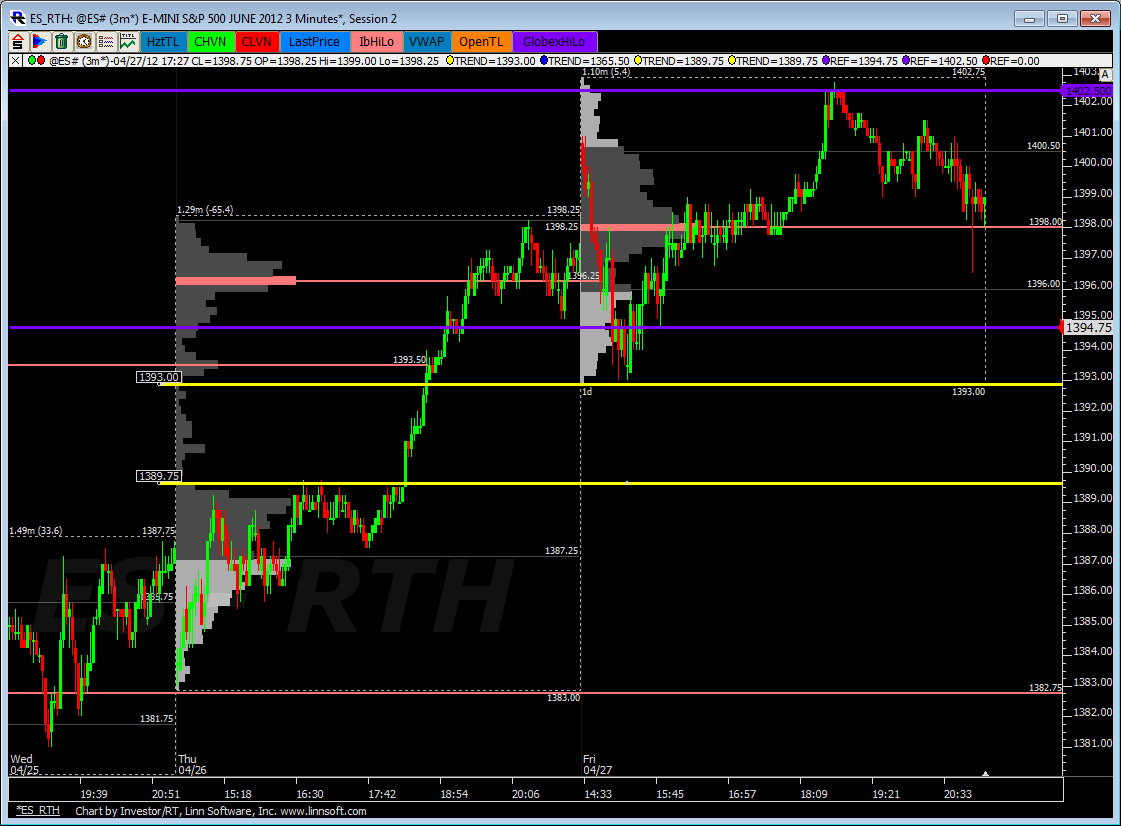1121x826 pixels.
Task: Click blue TREND=1365.50 legend marker
Action: [x=544, y=61]
